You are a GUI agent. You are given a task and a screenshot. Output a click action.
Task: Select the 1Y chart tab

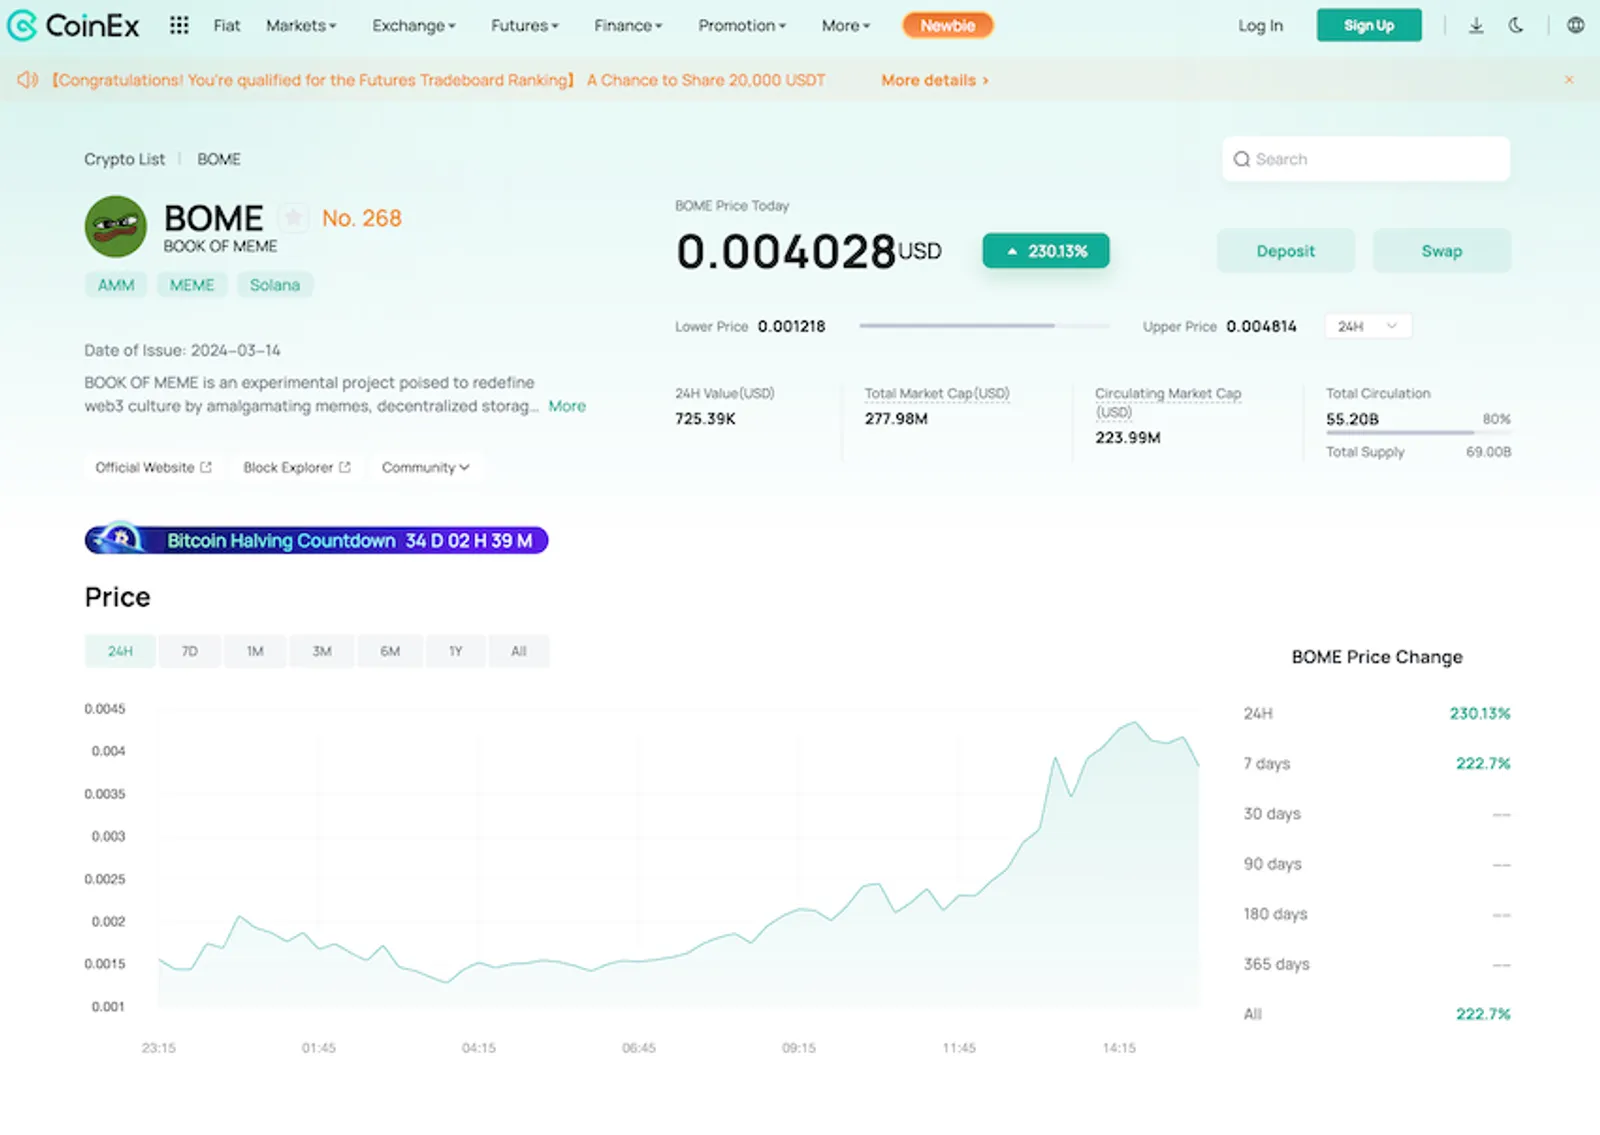(x=456, y=651)
